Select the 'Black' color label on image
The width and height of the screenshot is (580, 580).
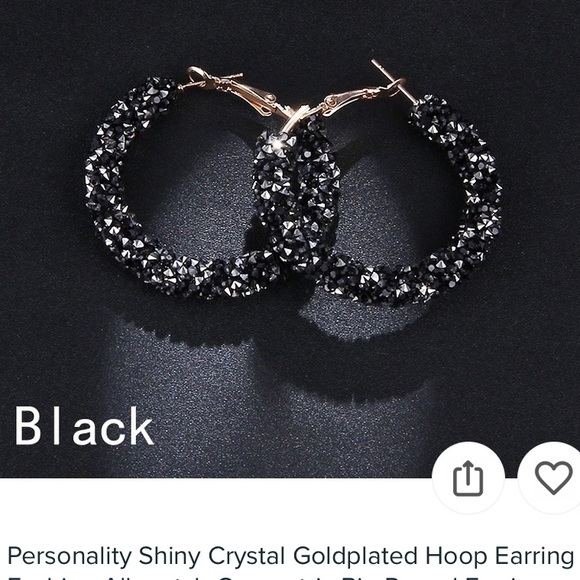click(84, 427)
